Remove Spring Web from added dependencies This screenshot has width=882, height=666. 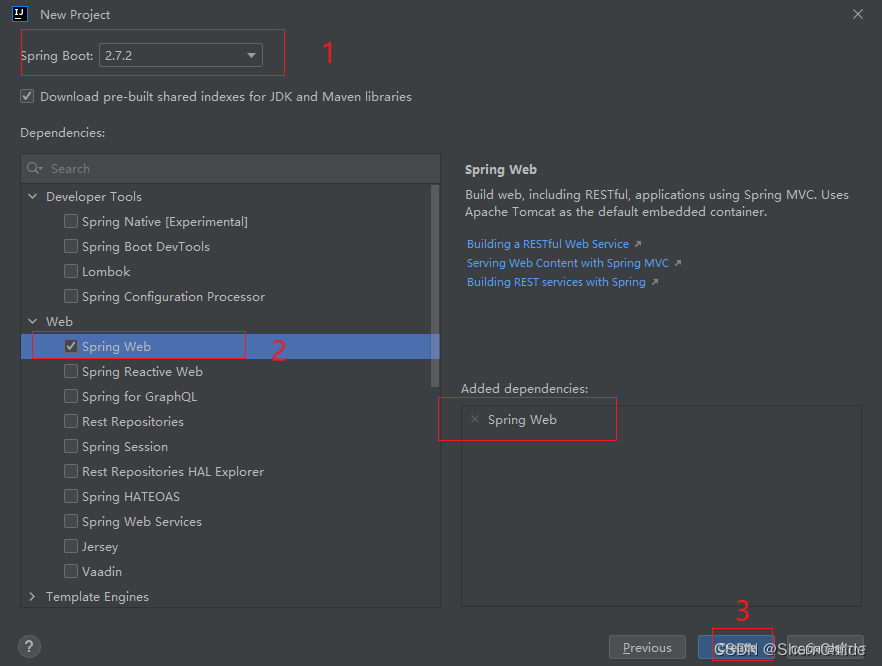(475, 419)
